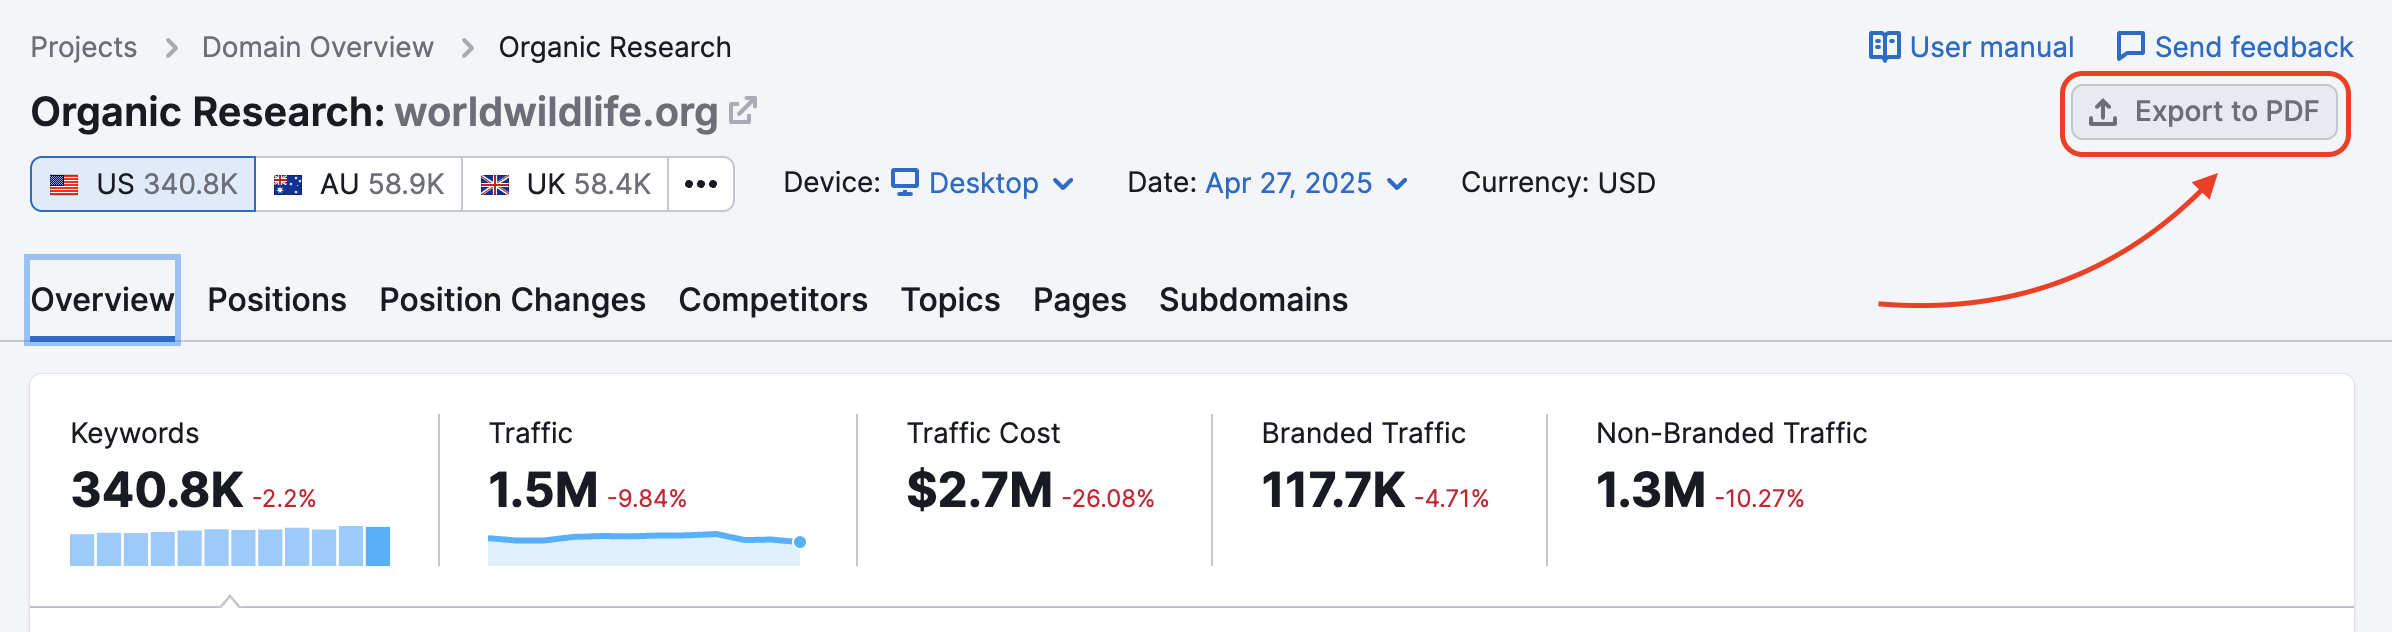Click the US flag database icon

[65, 185]
